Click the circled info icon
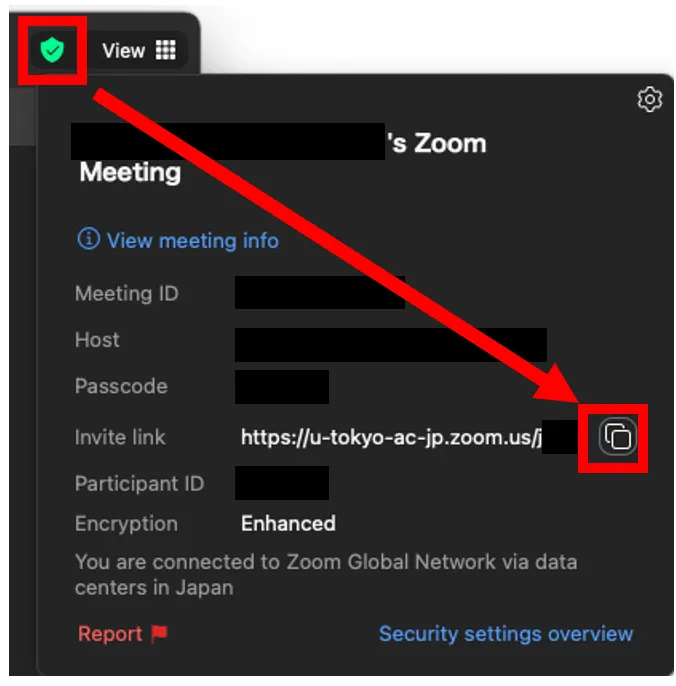Viewport: 676px width, 686px height. (x=88, y=239)
